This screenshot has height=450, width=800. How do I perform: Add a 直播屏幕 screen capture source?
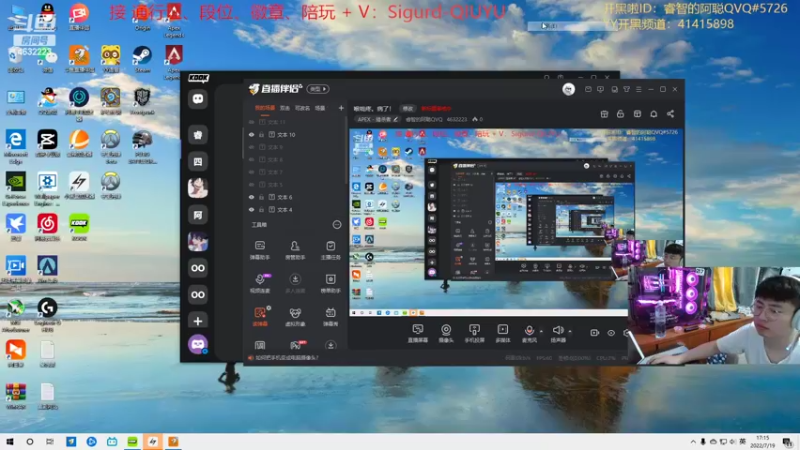point(417,333)
